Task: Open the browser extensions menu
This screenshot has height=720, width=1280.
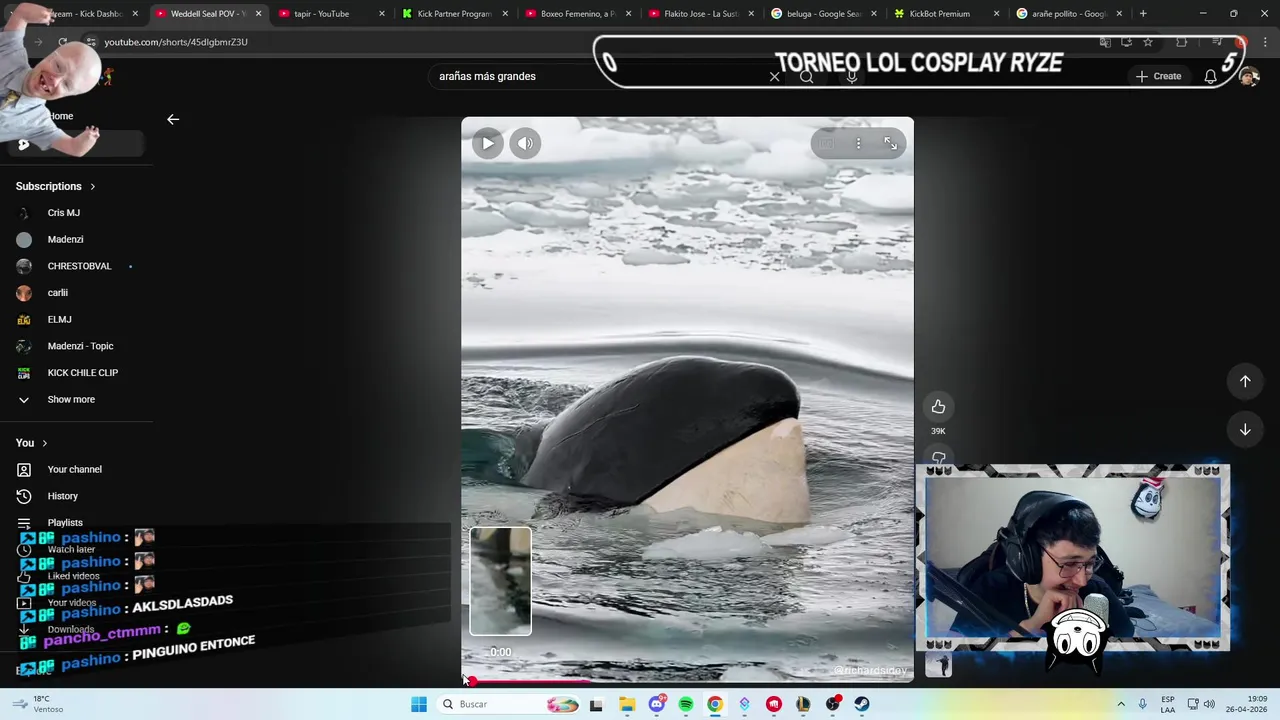Action: click(x=1182, y=42)
